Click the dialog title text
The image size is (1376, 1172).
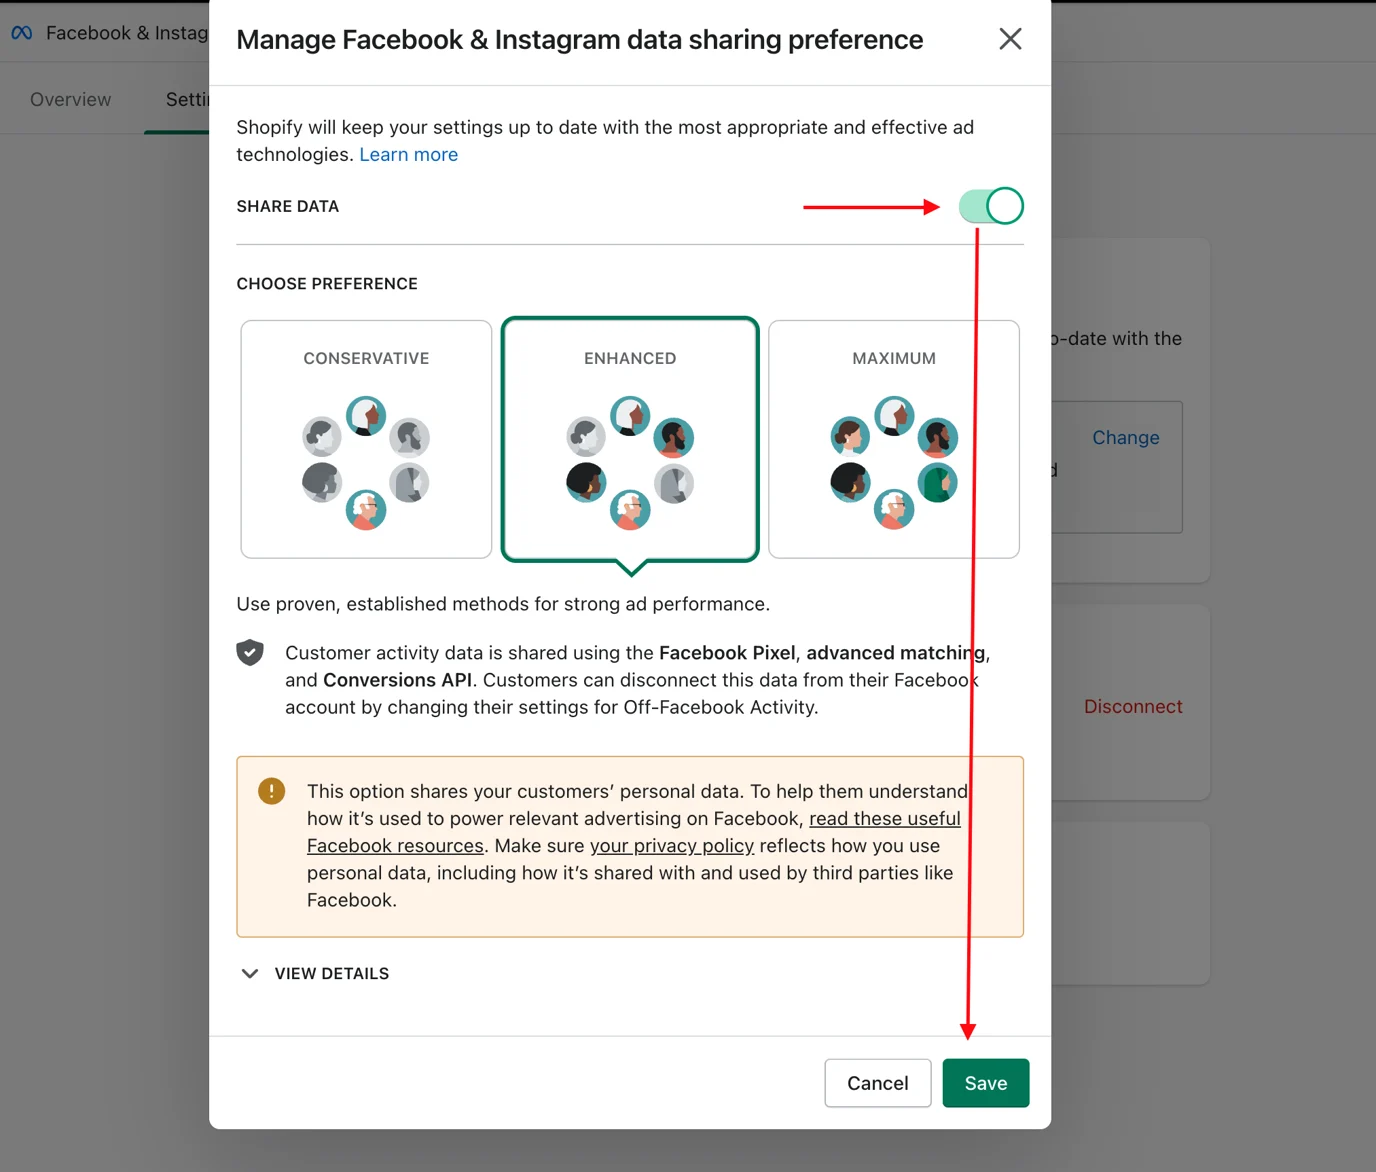(x=580, y=40)
